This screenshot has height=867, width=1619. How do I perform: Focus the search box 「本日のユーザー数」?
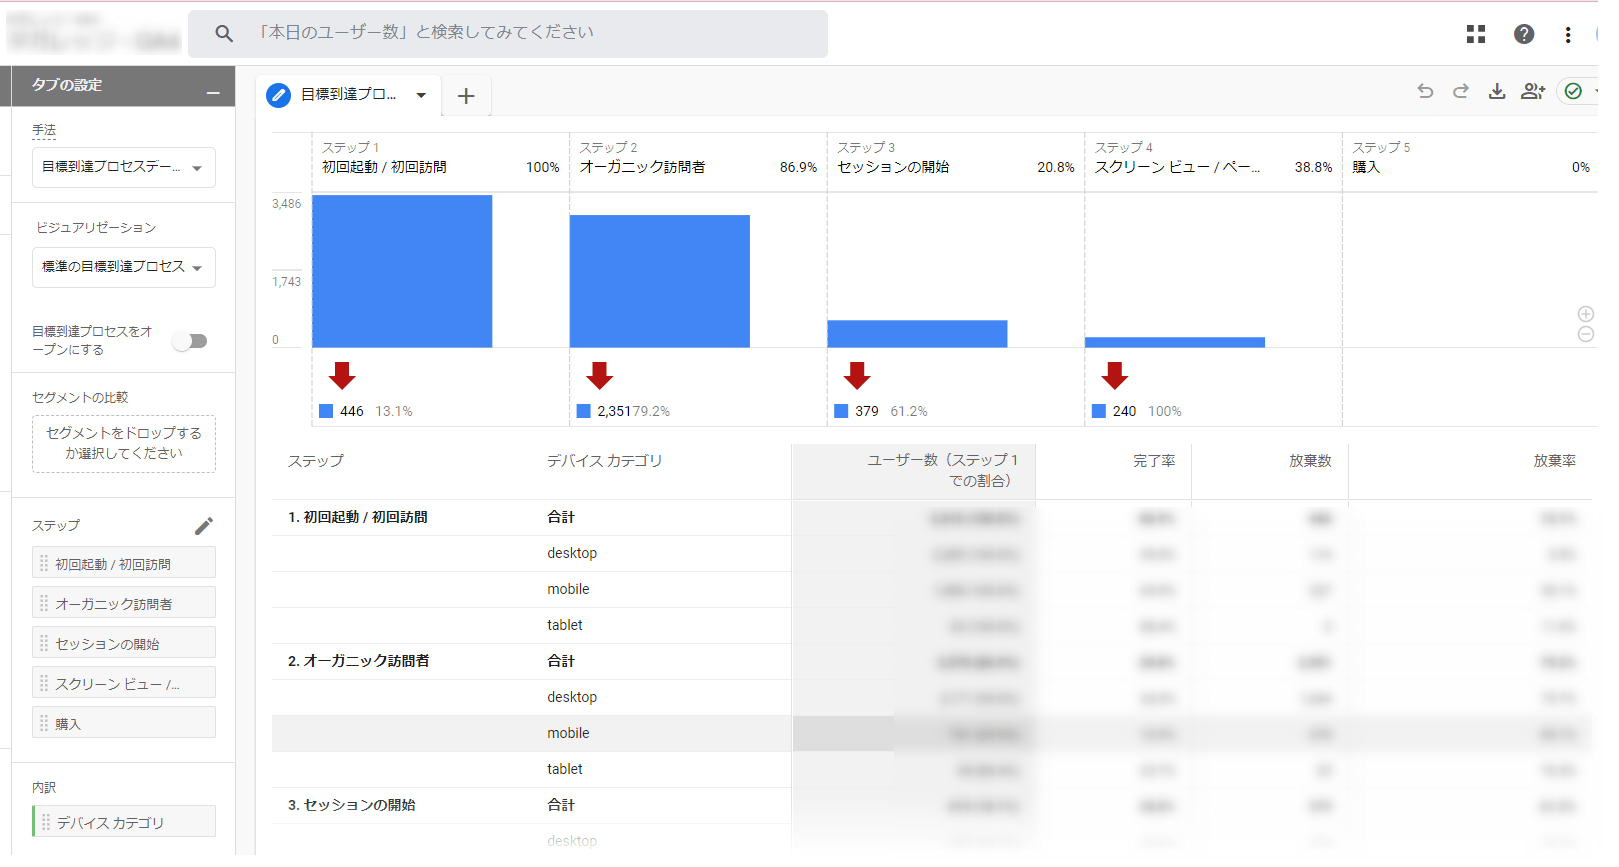point(508,34)
